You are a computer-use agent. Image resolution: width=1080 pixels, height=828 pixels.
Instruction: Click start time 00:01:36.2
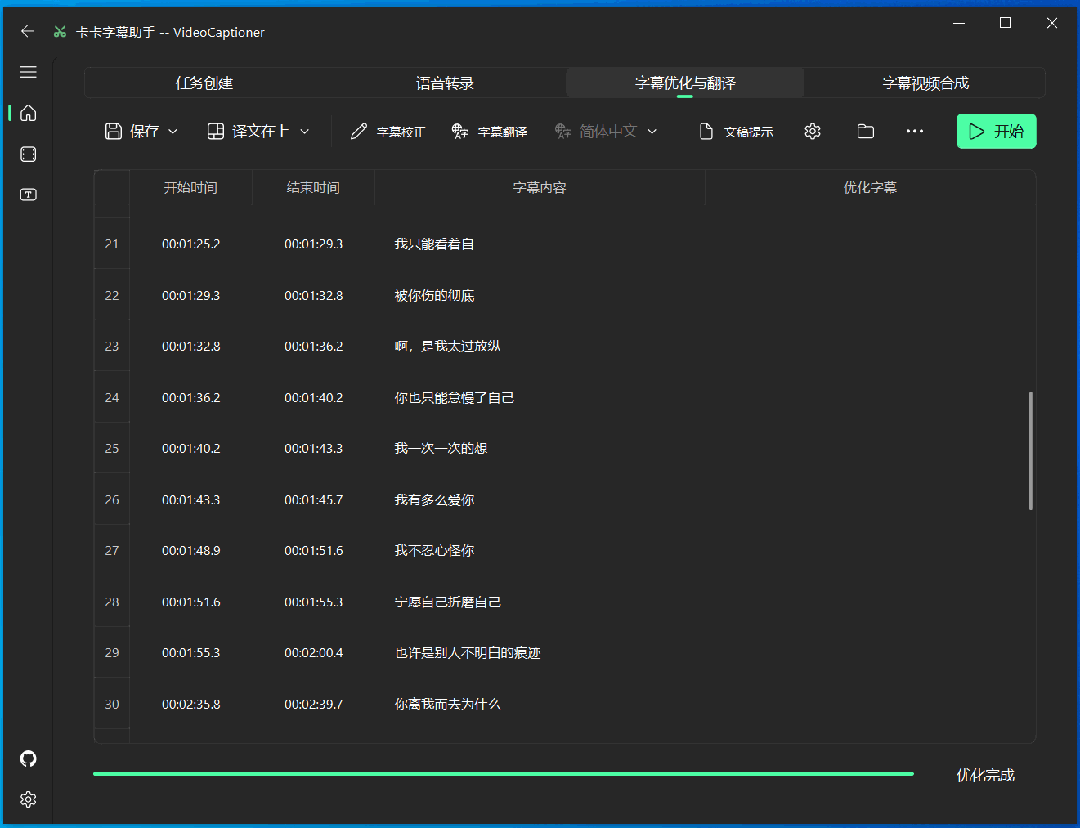point(191,397)
